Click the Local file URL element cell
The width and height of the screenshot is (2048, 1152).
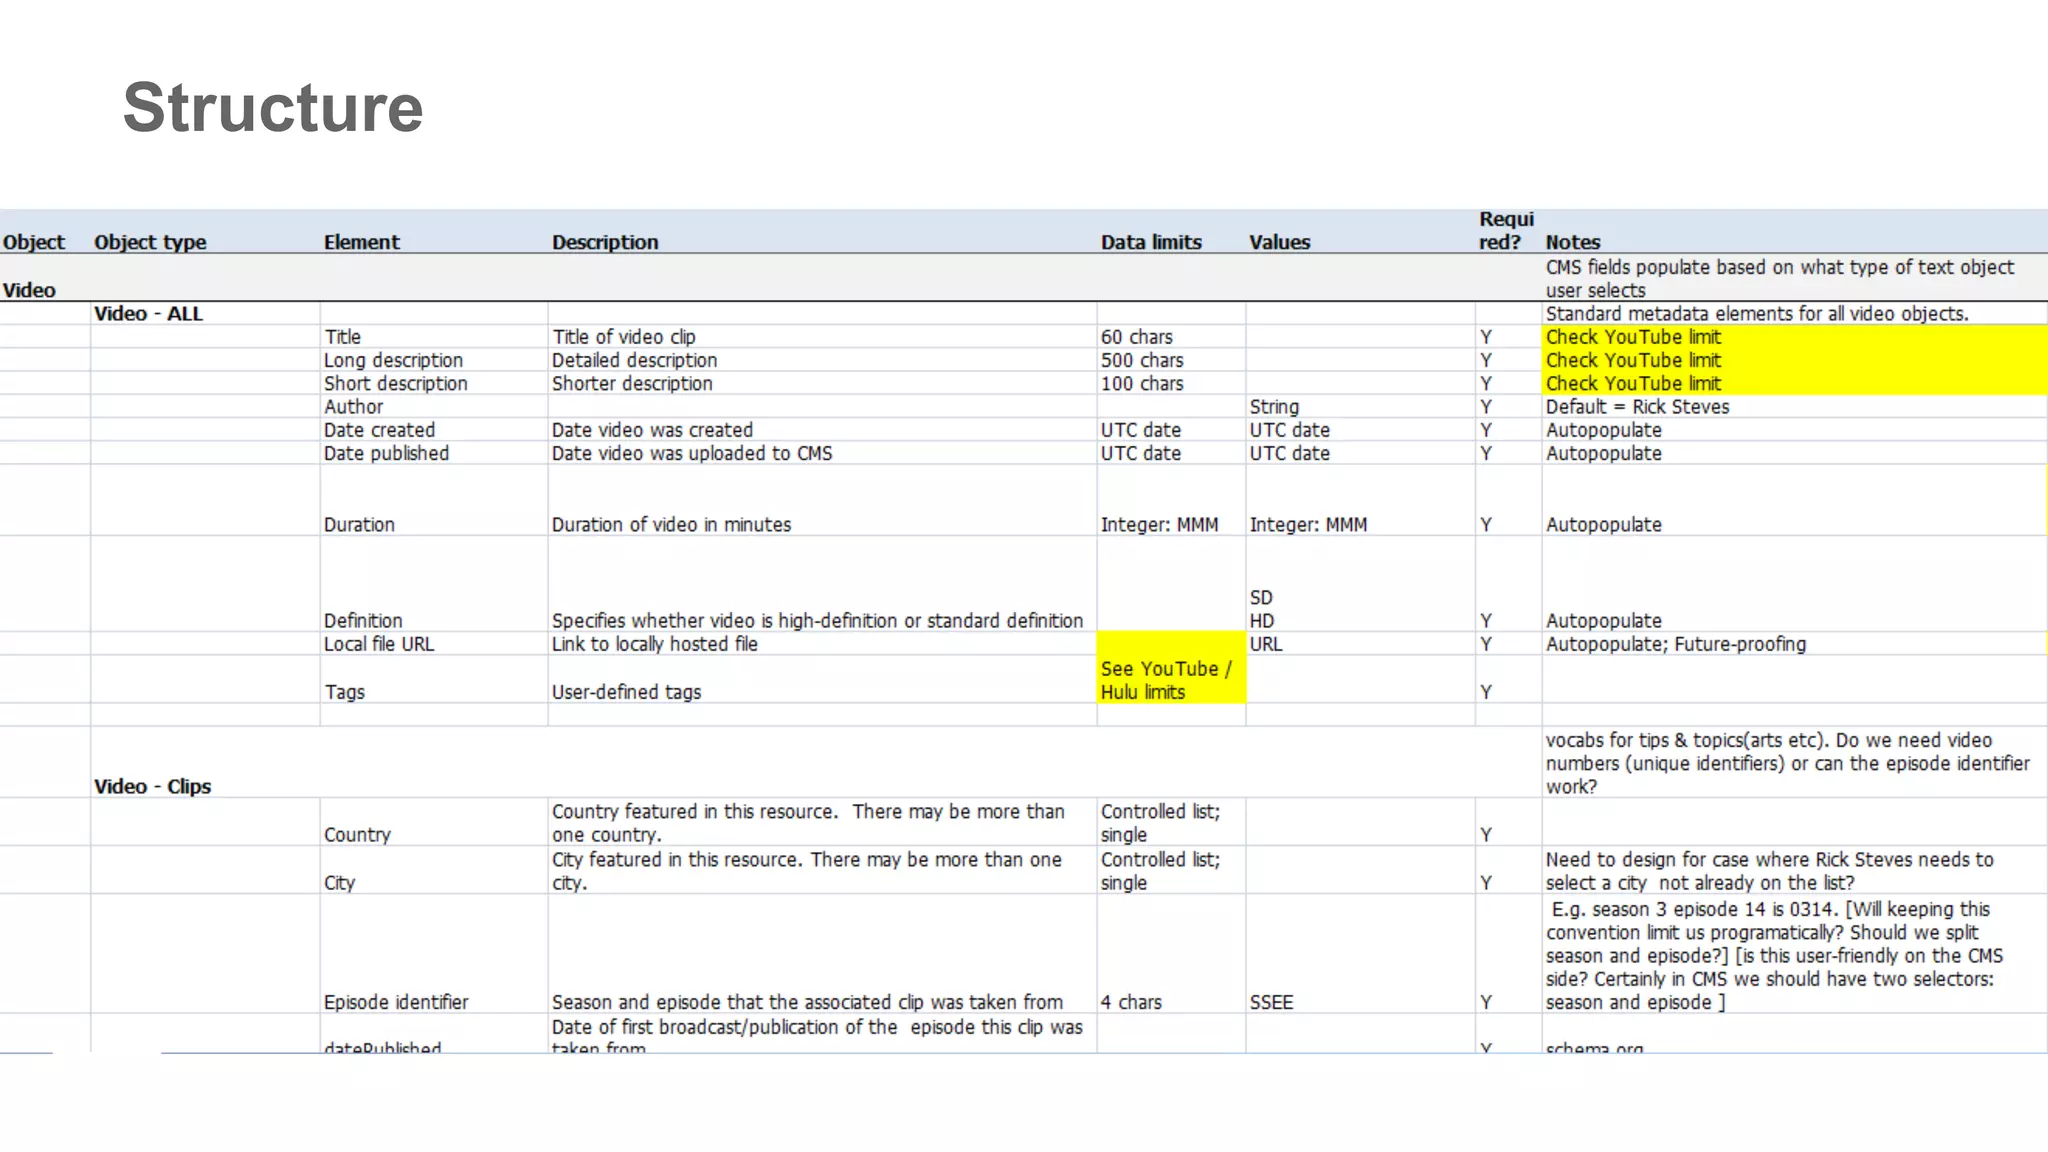coord(379,644)
